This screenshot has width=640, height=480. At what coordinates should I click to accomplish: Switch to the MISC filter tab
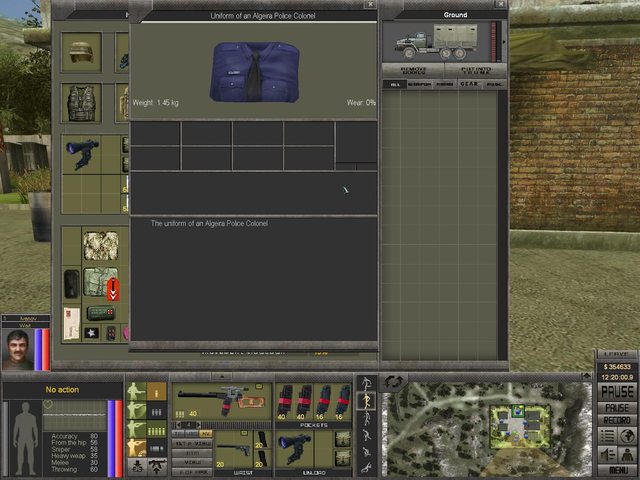[x=494, y=84]
